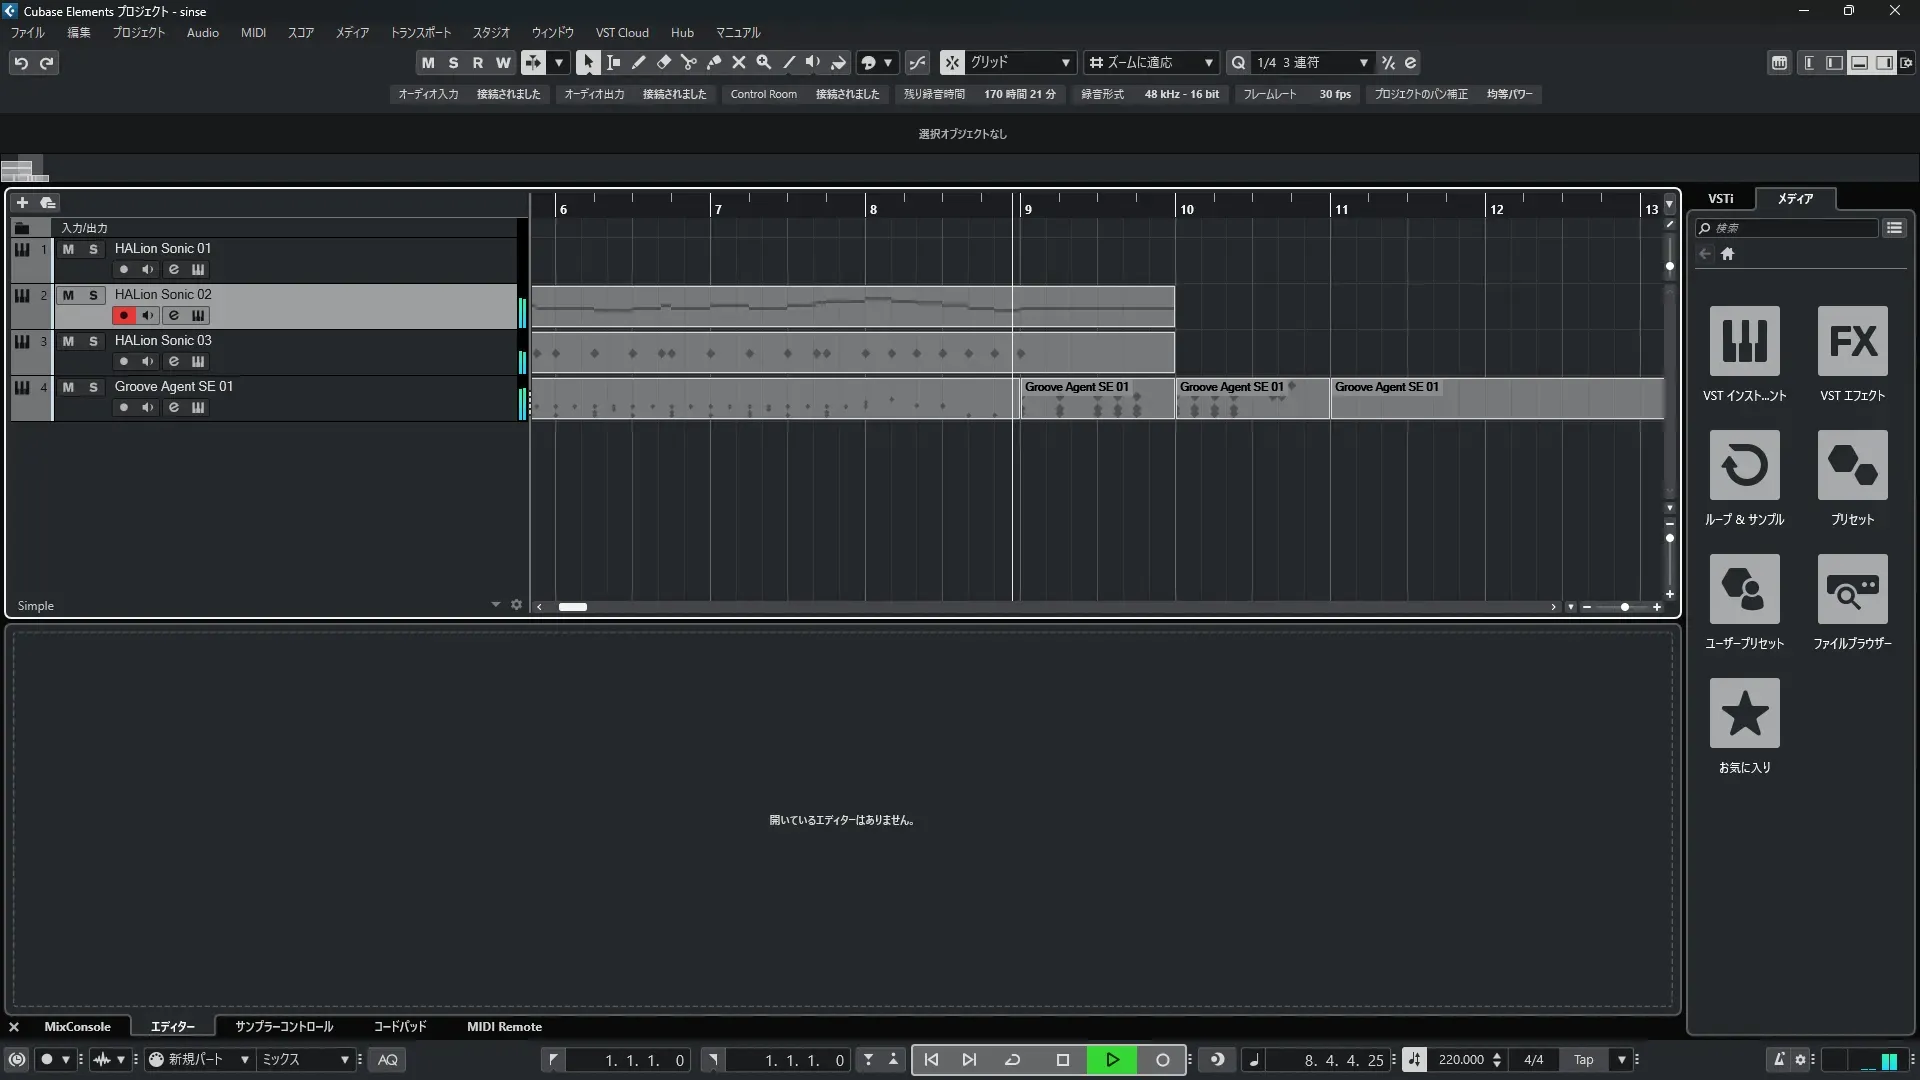Open VST Instruments in the media panel
The height and width of the screenshot is (1080, 1920).
pos(1744,342)
